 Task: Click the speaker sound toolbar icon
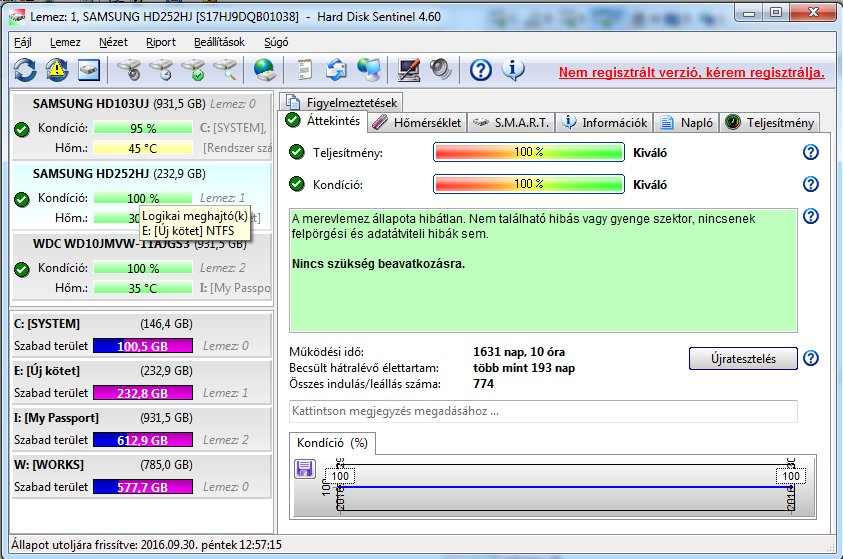pyautogui.click(x=440, y=70)
